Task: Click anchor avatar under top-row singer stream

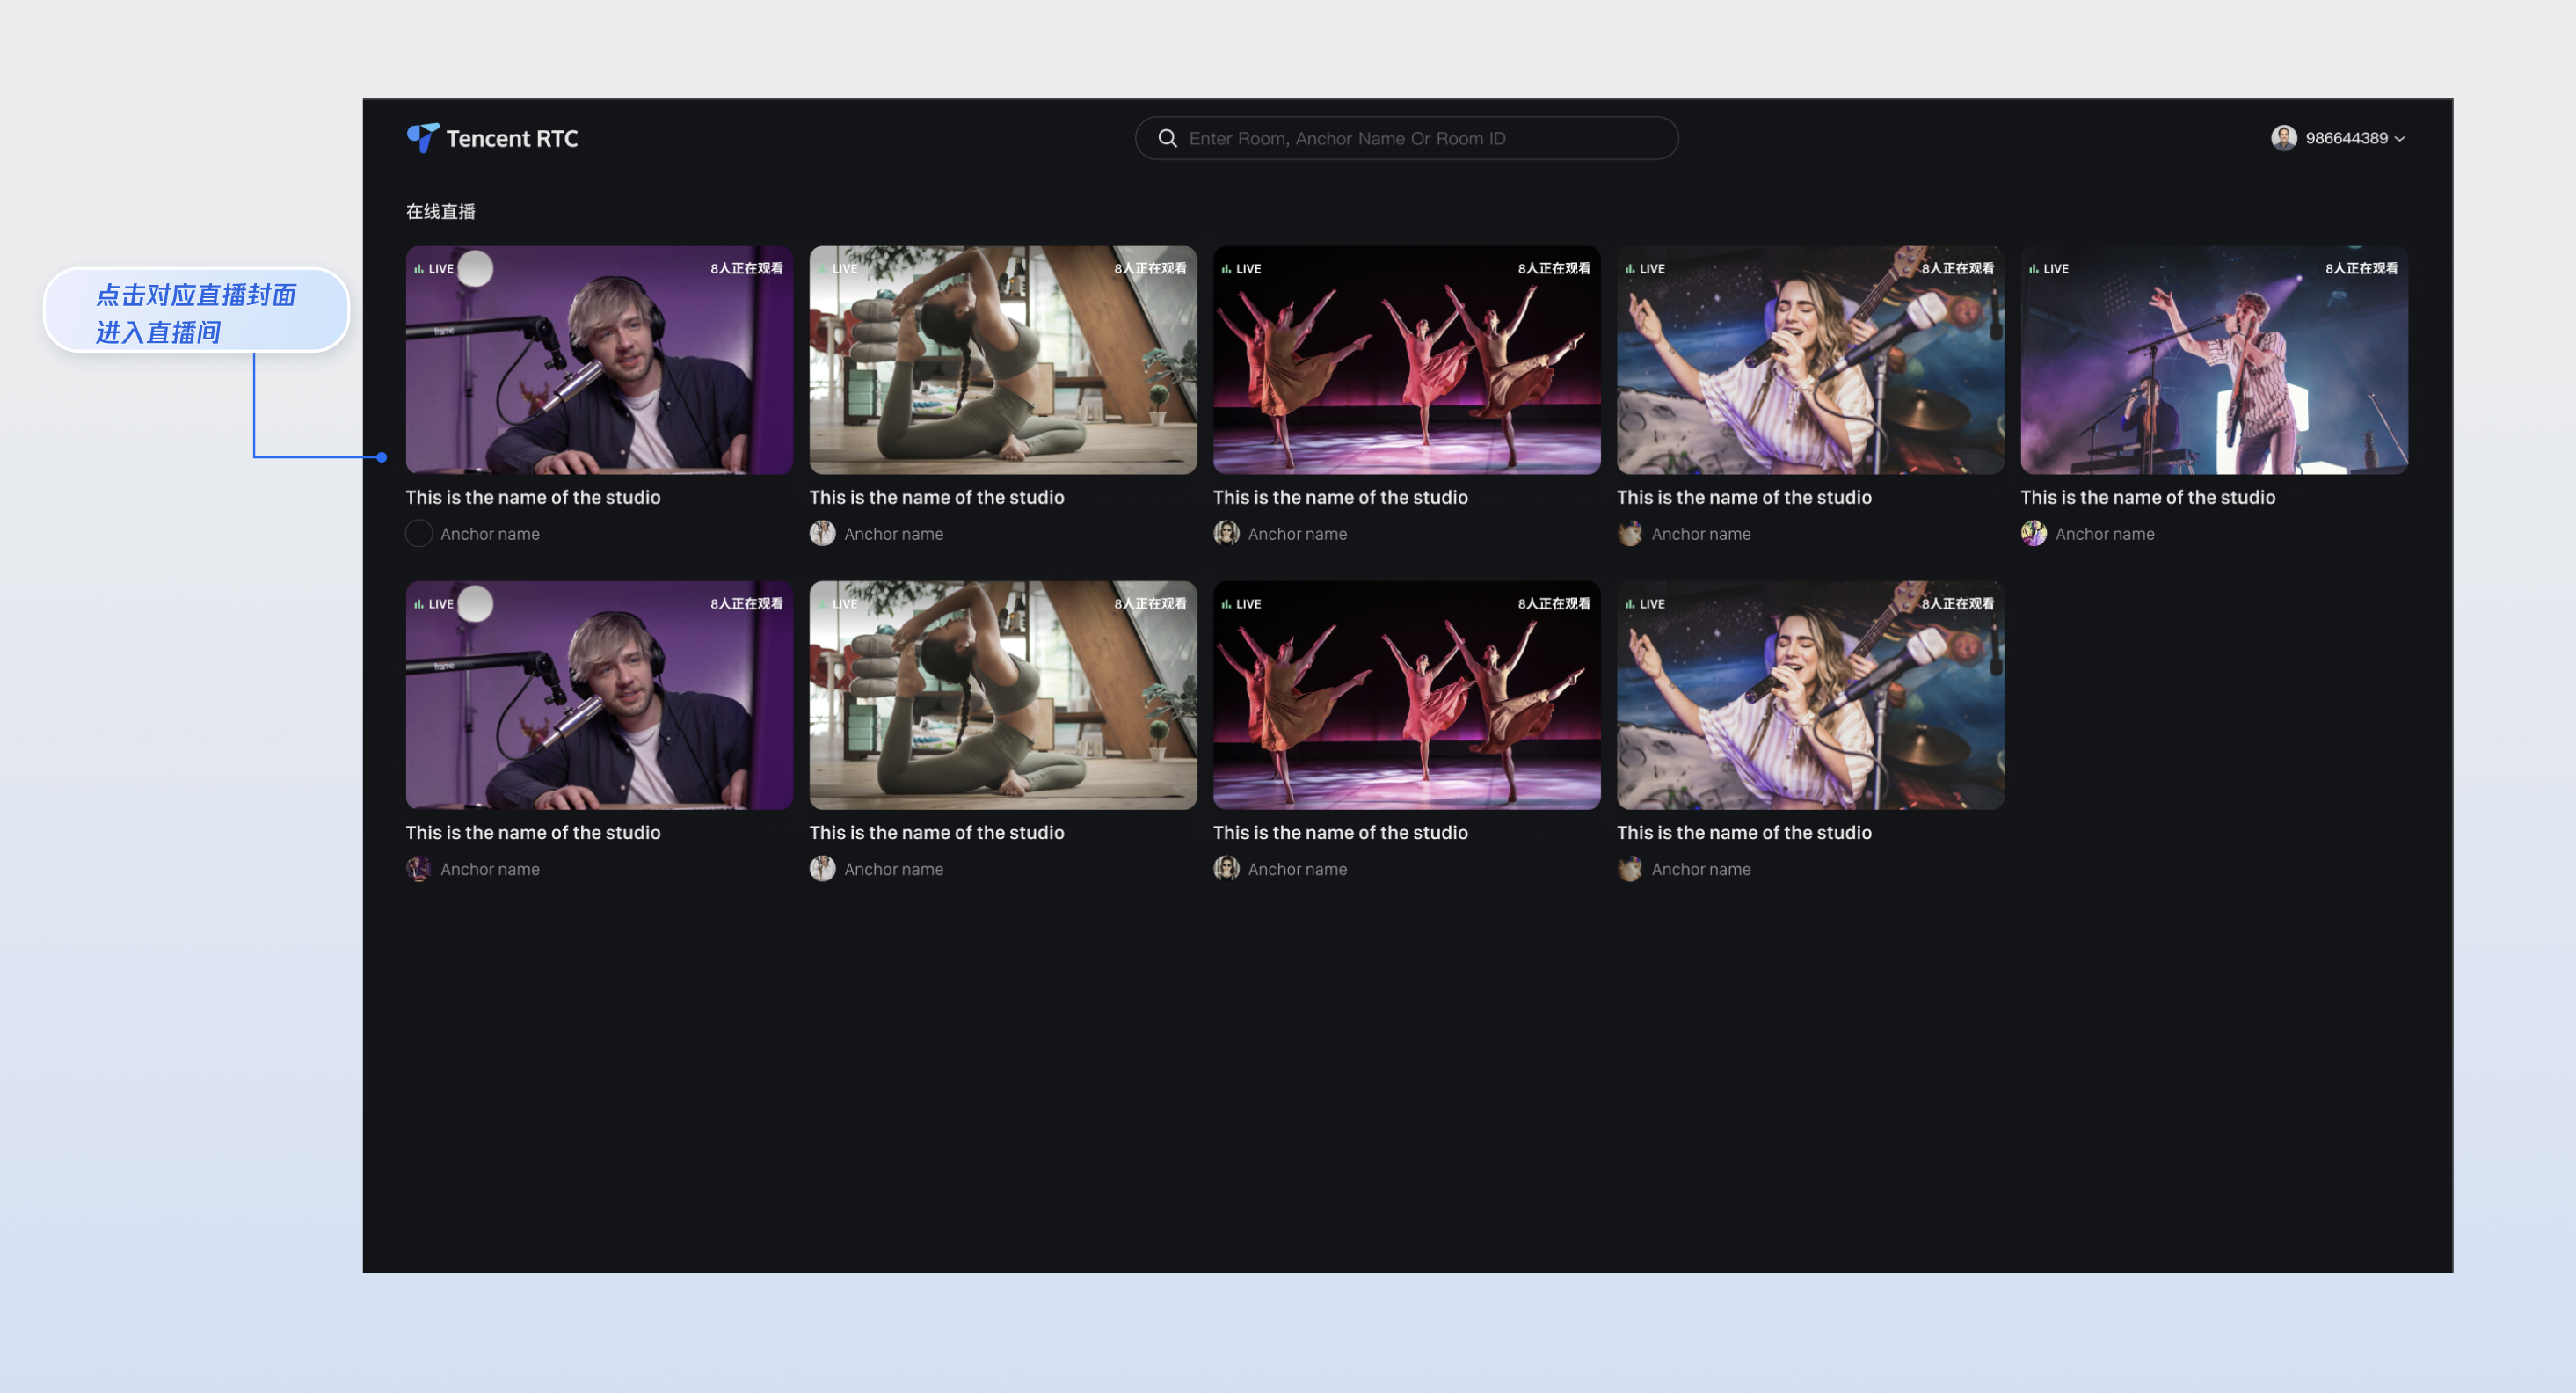Action: point(1630,534)
